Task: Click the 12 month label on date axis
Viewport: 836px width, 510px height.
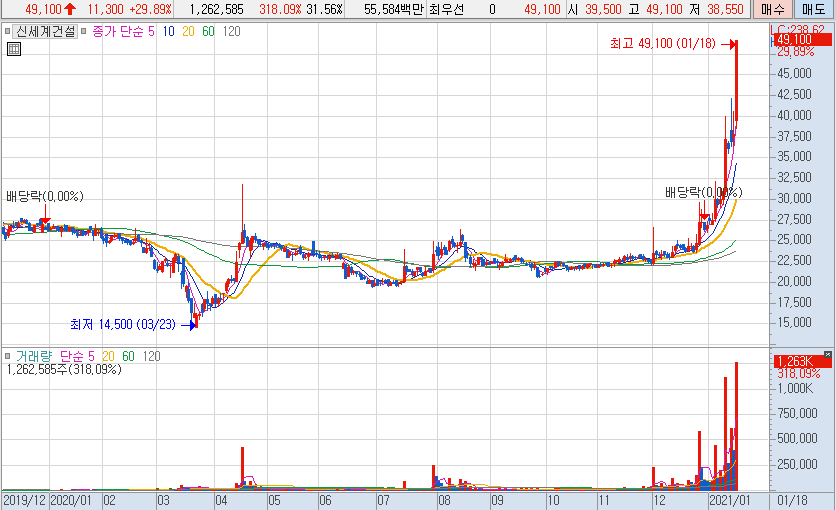Action: [x=659, y=501]
